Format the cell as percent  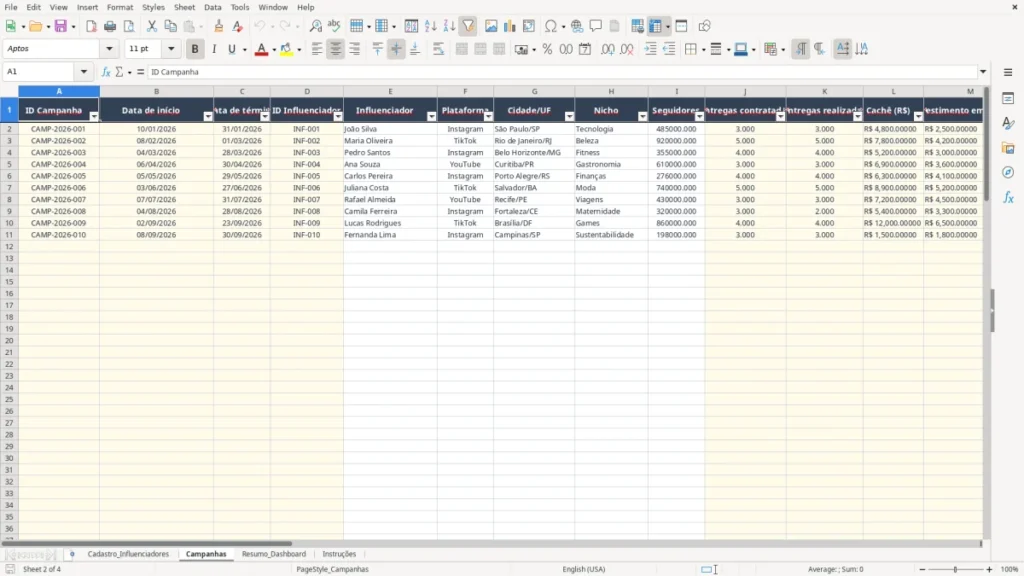[x=547, y=49]
